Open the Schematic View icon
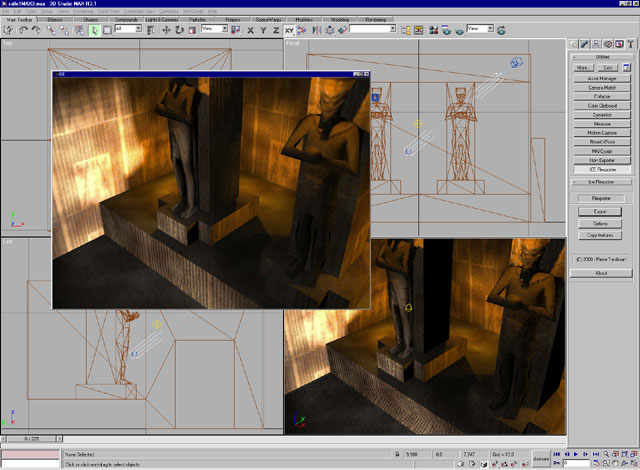 click(x=418, y=30)
